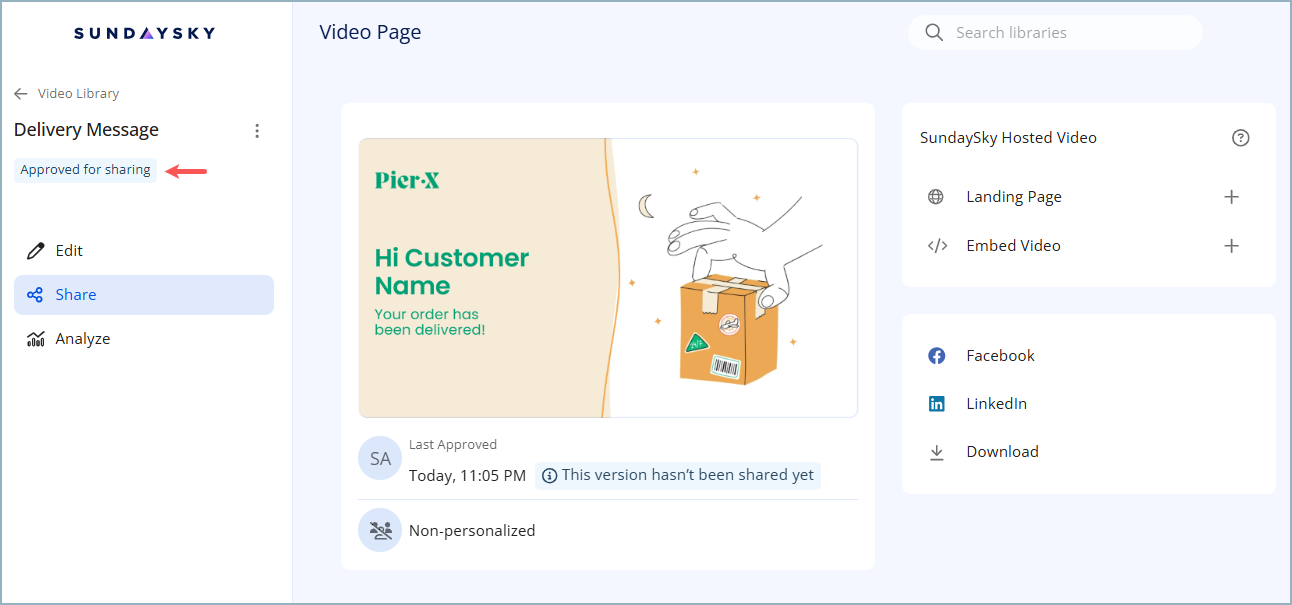1292x605 pixels.
Task: Go back to Video Library
Action: [67, 94]
